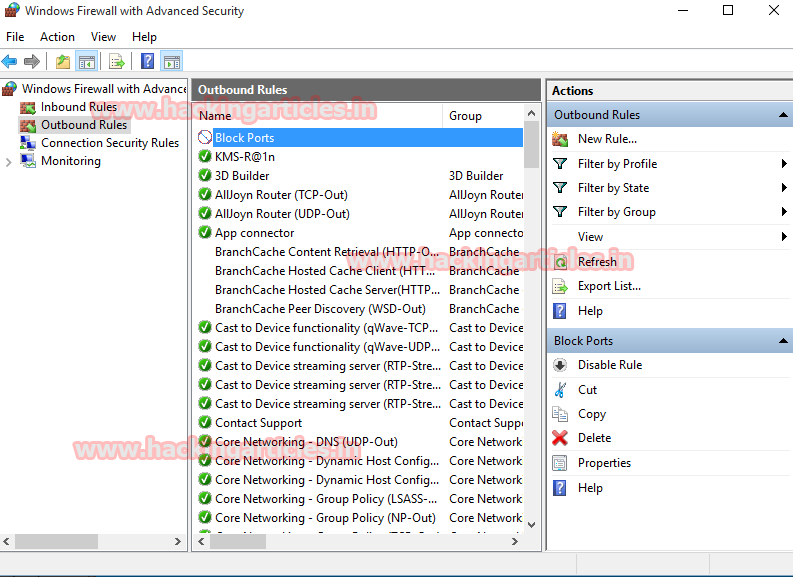Click the Inbound Rules tree icon
This screenshot has height=577, width=793.
(x=28, y=107)
